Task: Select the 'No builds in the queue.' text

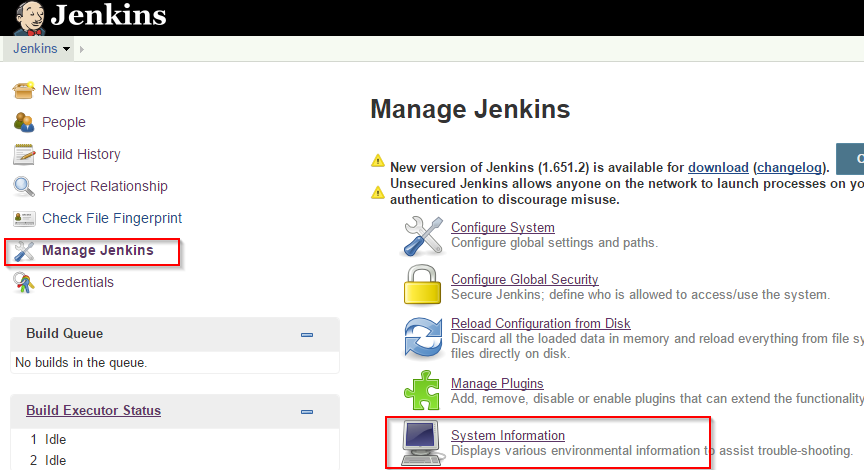Action: point(81,363)
